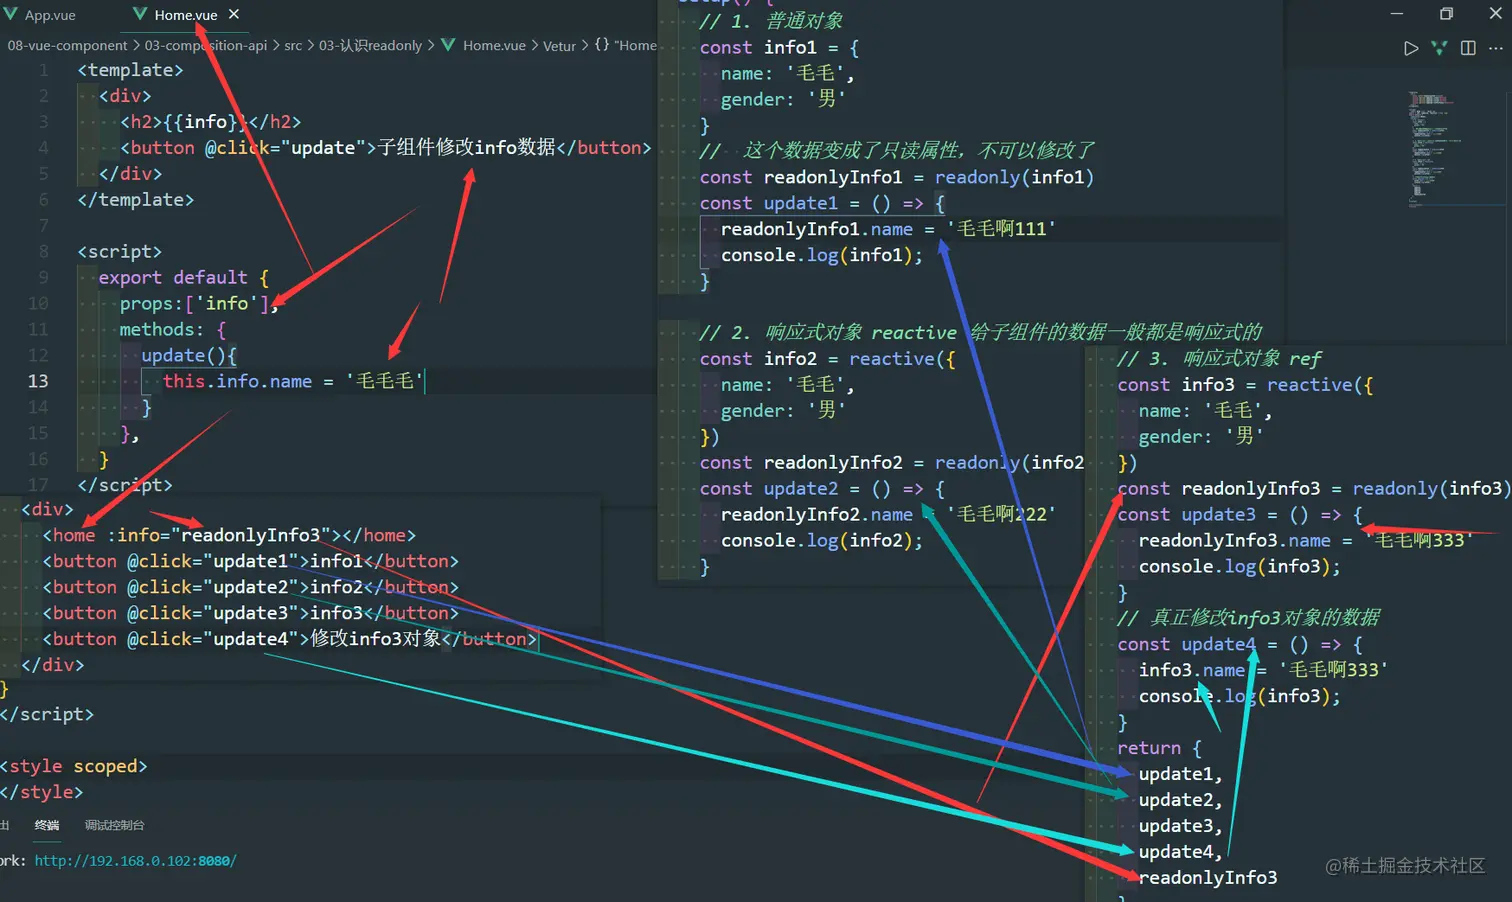The width and height of the screenshot is (1512, 902).
Task: Click the readonlyInfo1.name = '毛毛啊111' line
Action: tap(888, 229)
